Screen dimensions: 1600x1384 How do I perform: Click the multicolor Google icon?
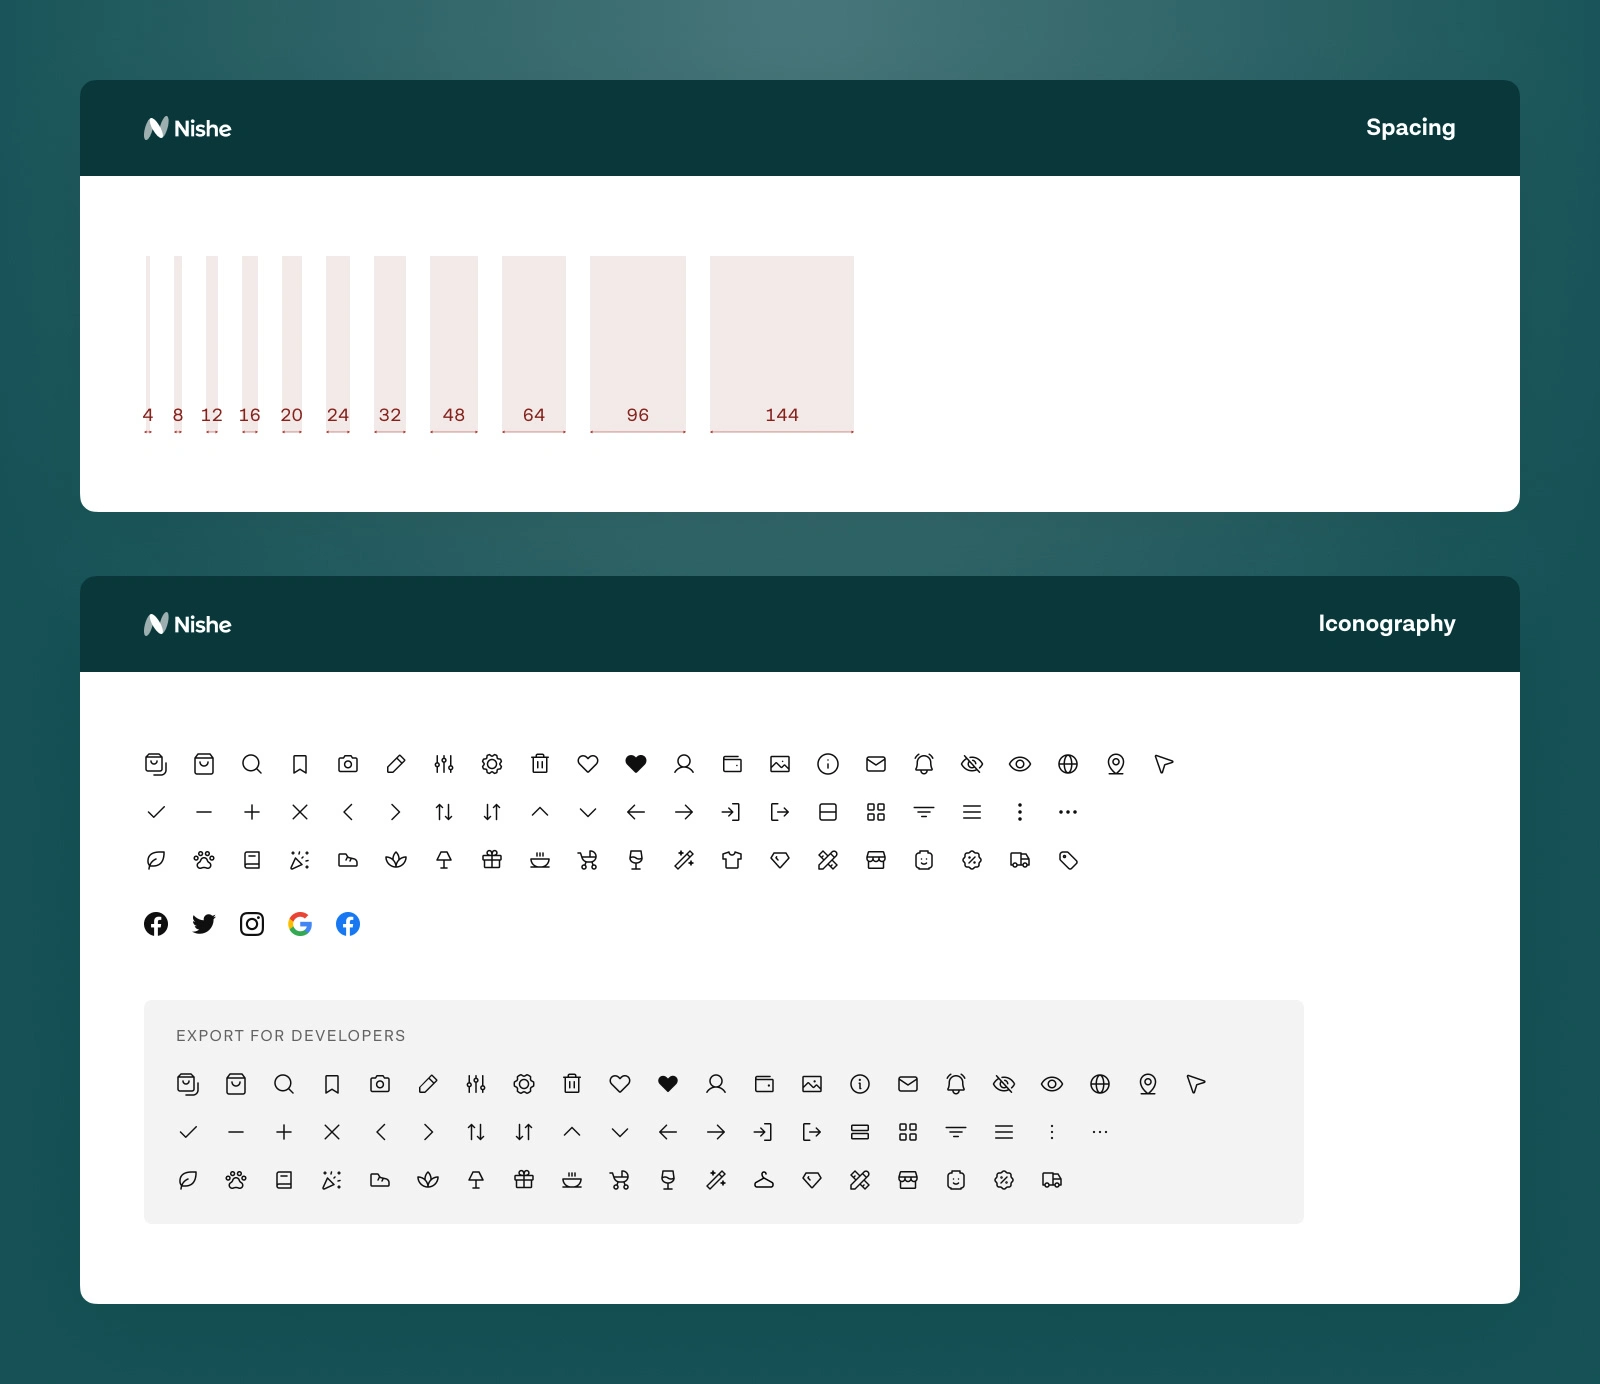pyautogui.click(x=300, y=924)
